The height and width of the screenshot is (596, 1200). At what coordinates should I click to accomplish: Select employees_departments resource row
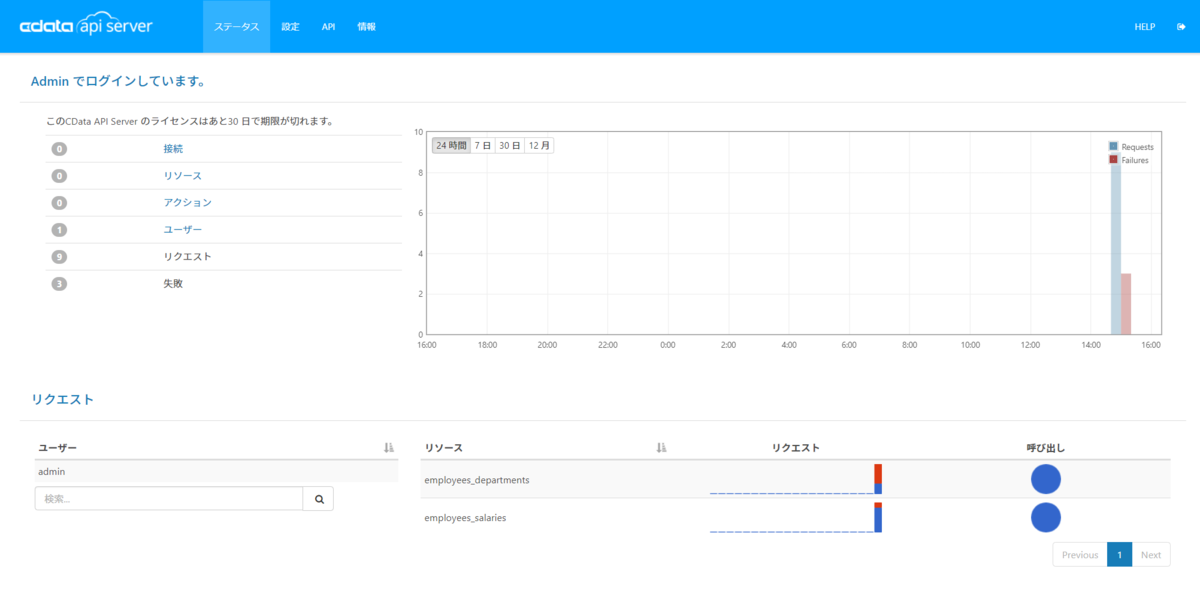(x=795, y=479)
